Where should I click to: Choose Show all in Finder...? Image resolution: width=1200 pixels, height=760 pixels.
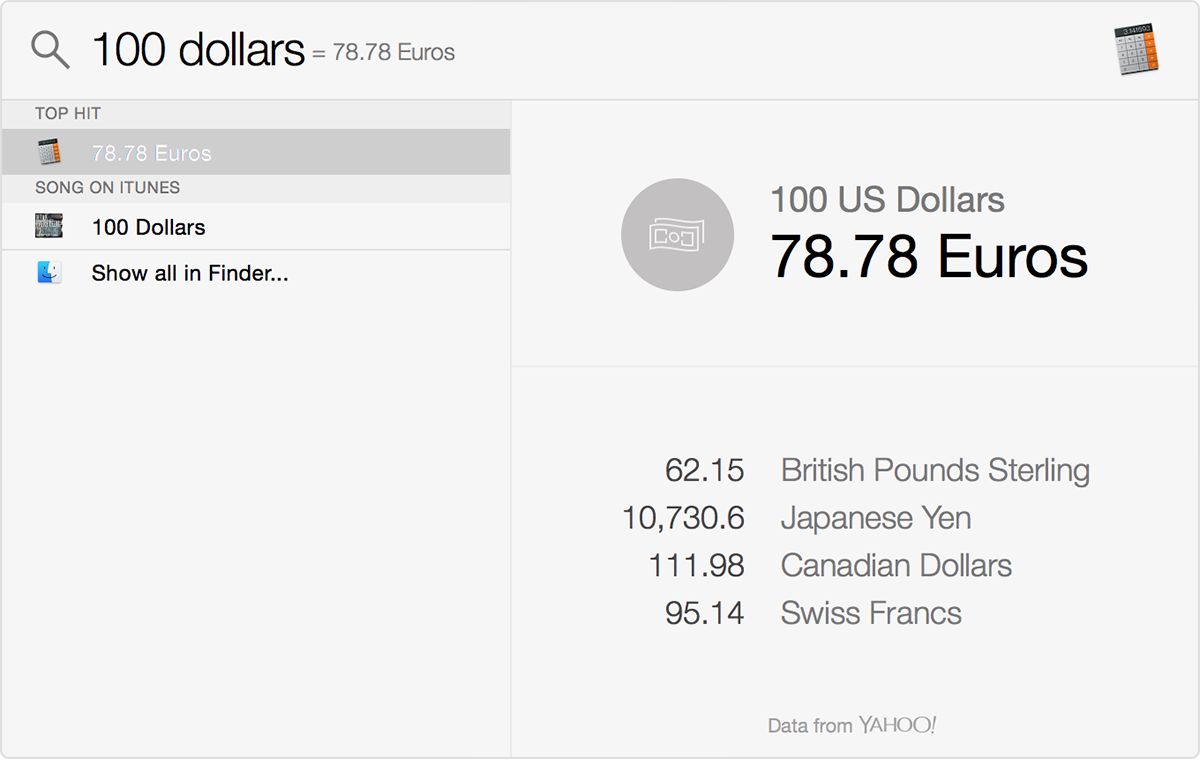256,273
